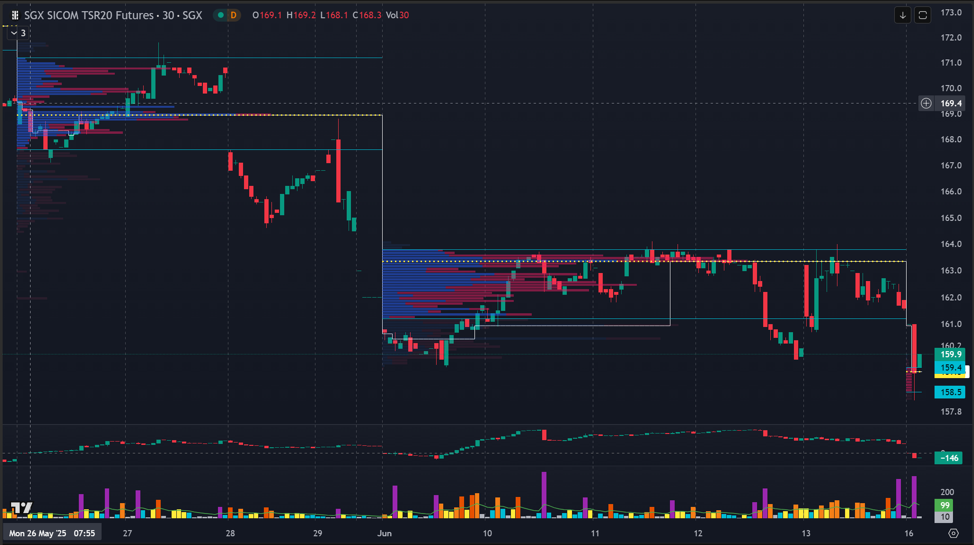Click the green 99 volume value label
974x545 pixels.
click(x=944, y=505)
